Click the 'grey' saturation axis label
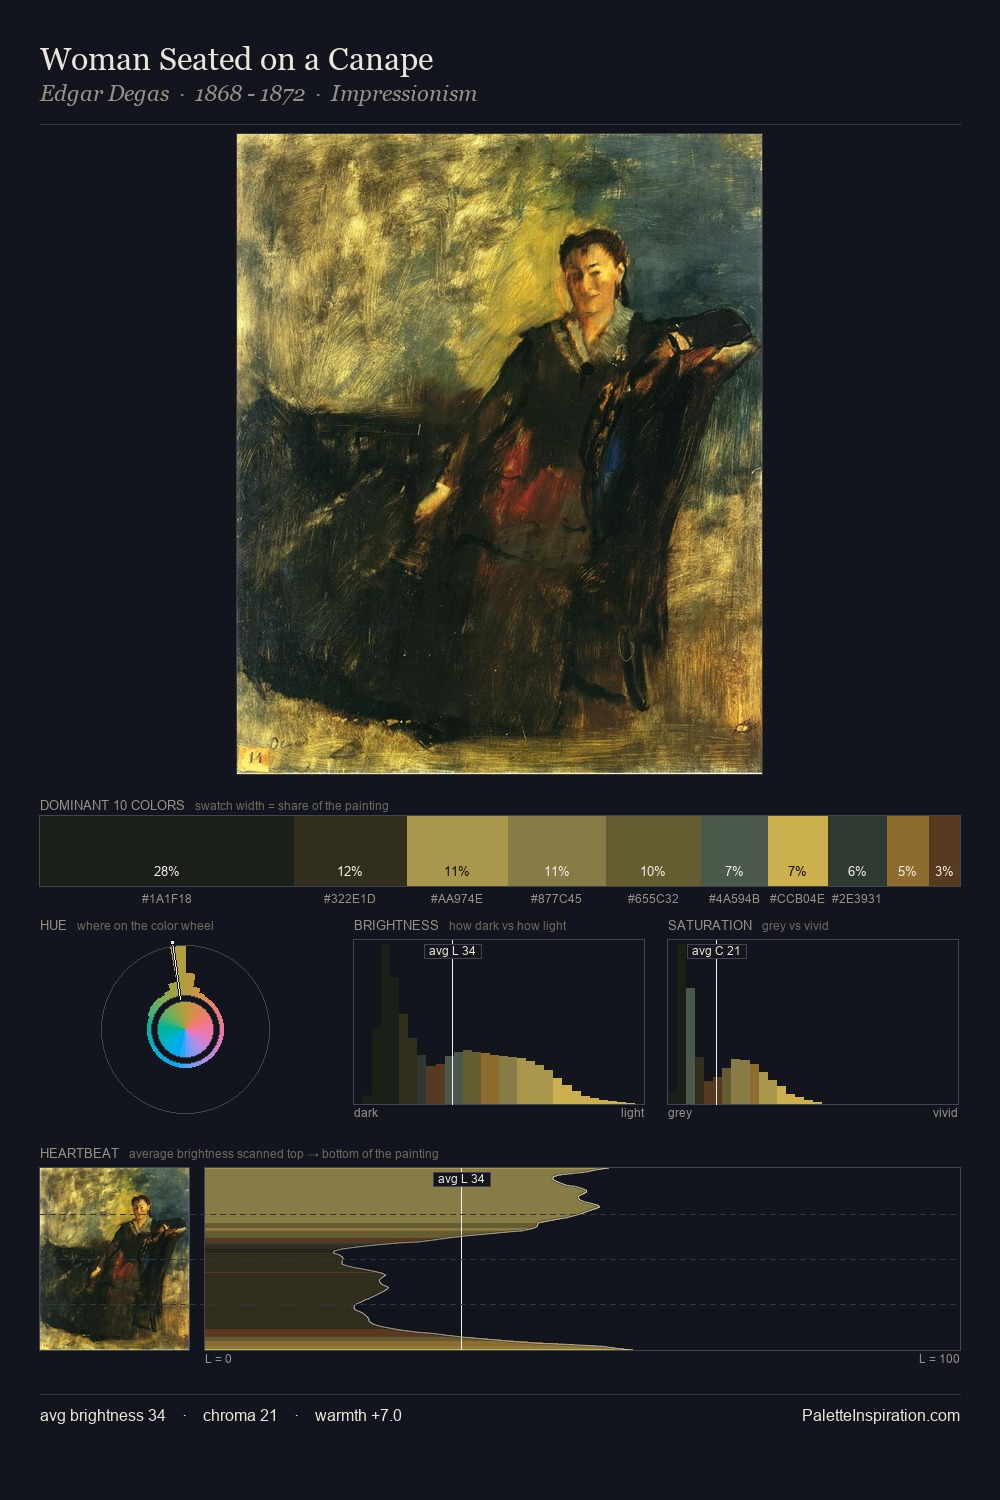The image size is (1000, 1500). coord(680,1113)
